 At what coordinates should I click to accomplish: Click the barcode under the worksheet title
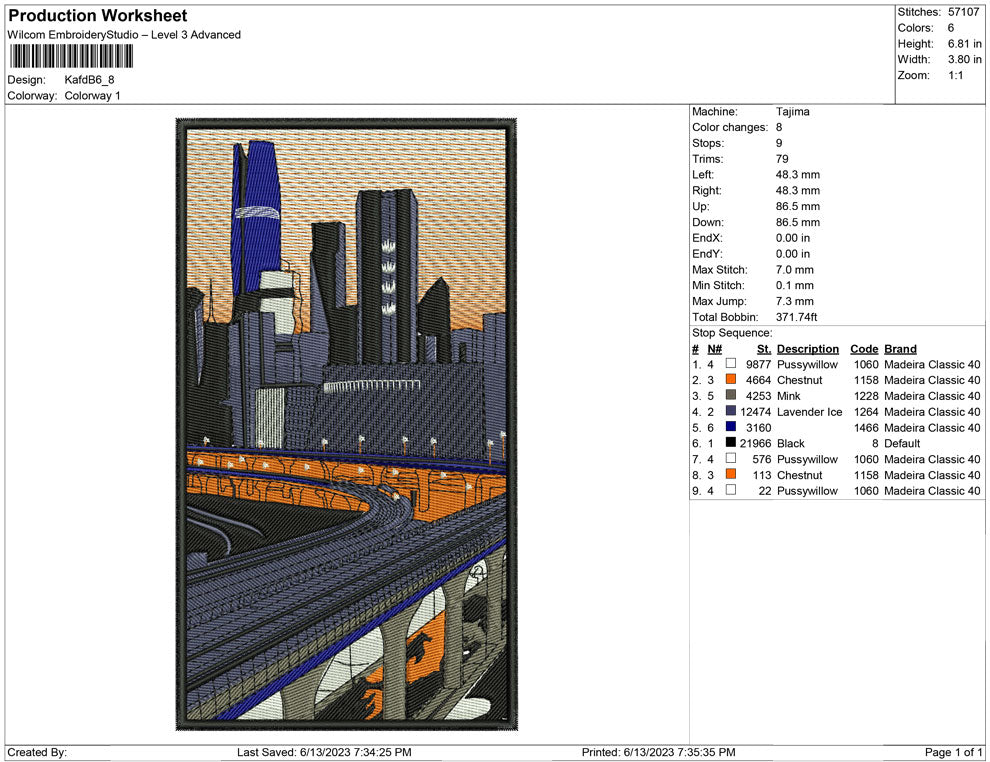71,57
